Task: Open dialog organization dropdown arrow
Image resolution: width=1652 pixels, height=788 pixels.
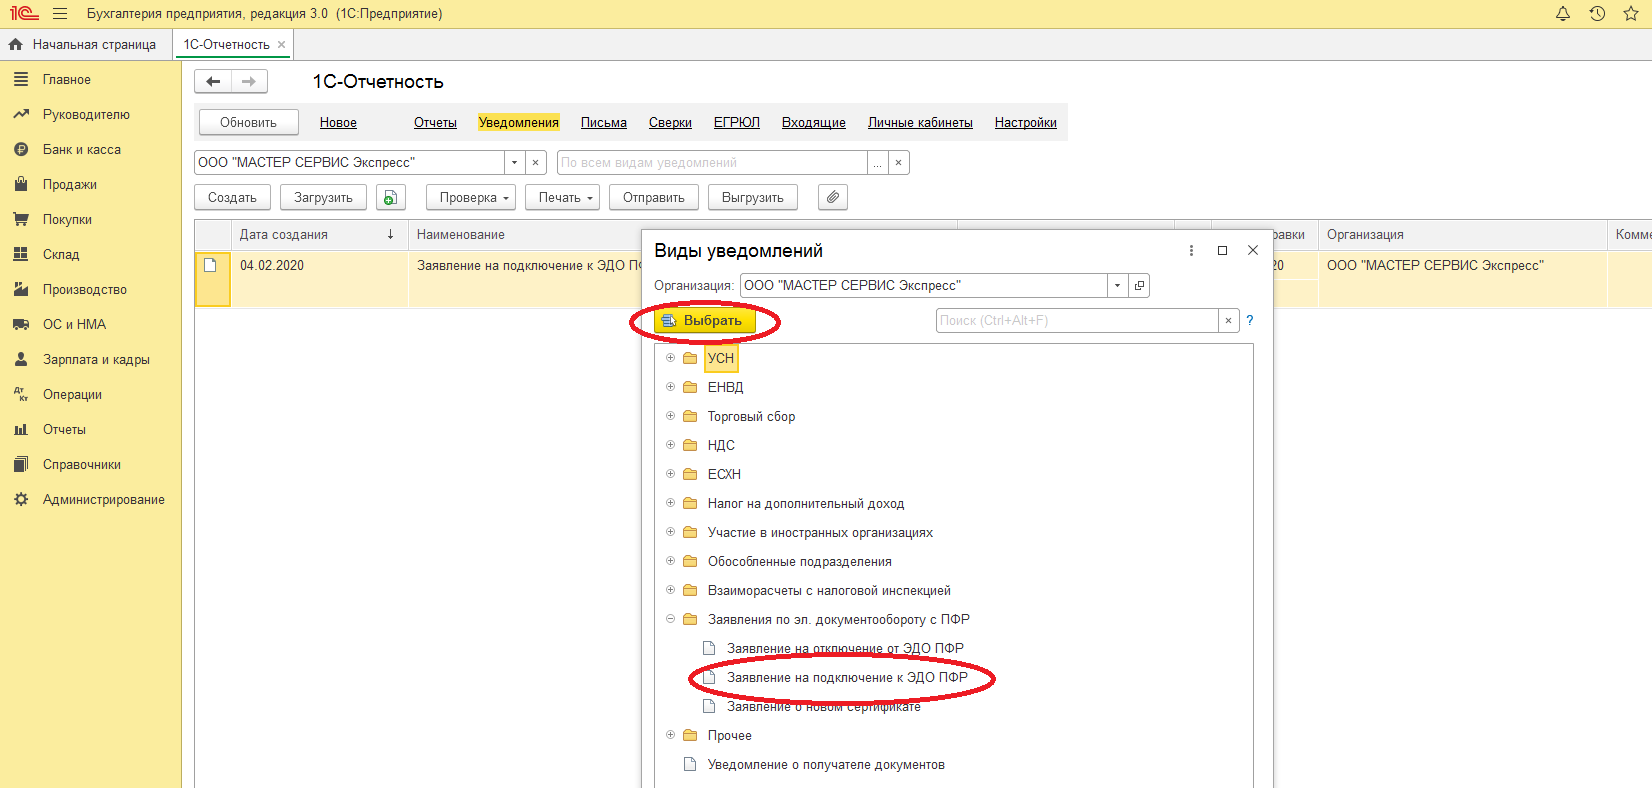Action: [1117, 285]
